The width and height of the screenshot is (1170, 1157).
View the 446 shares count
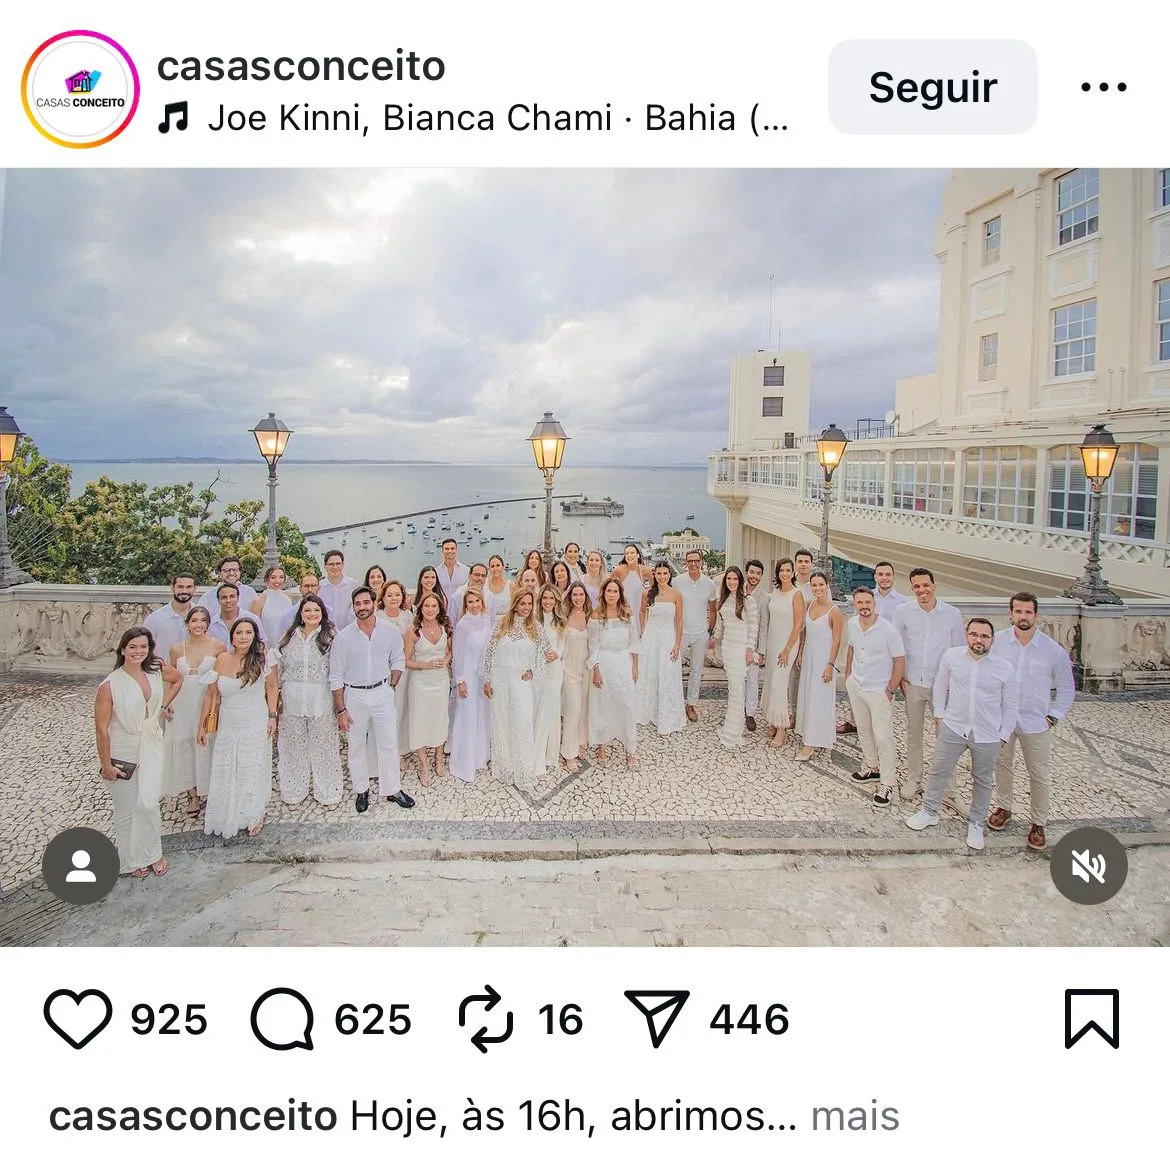point(749,1020)
